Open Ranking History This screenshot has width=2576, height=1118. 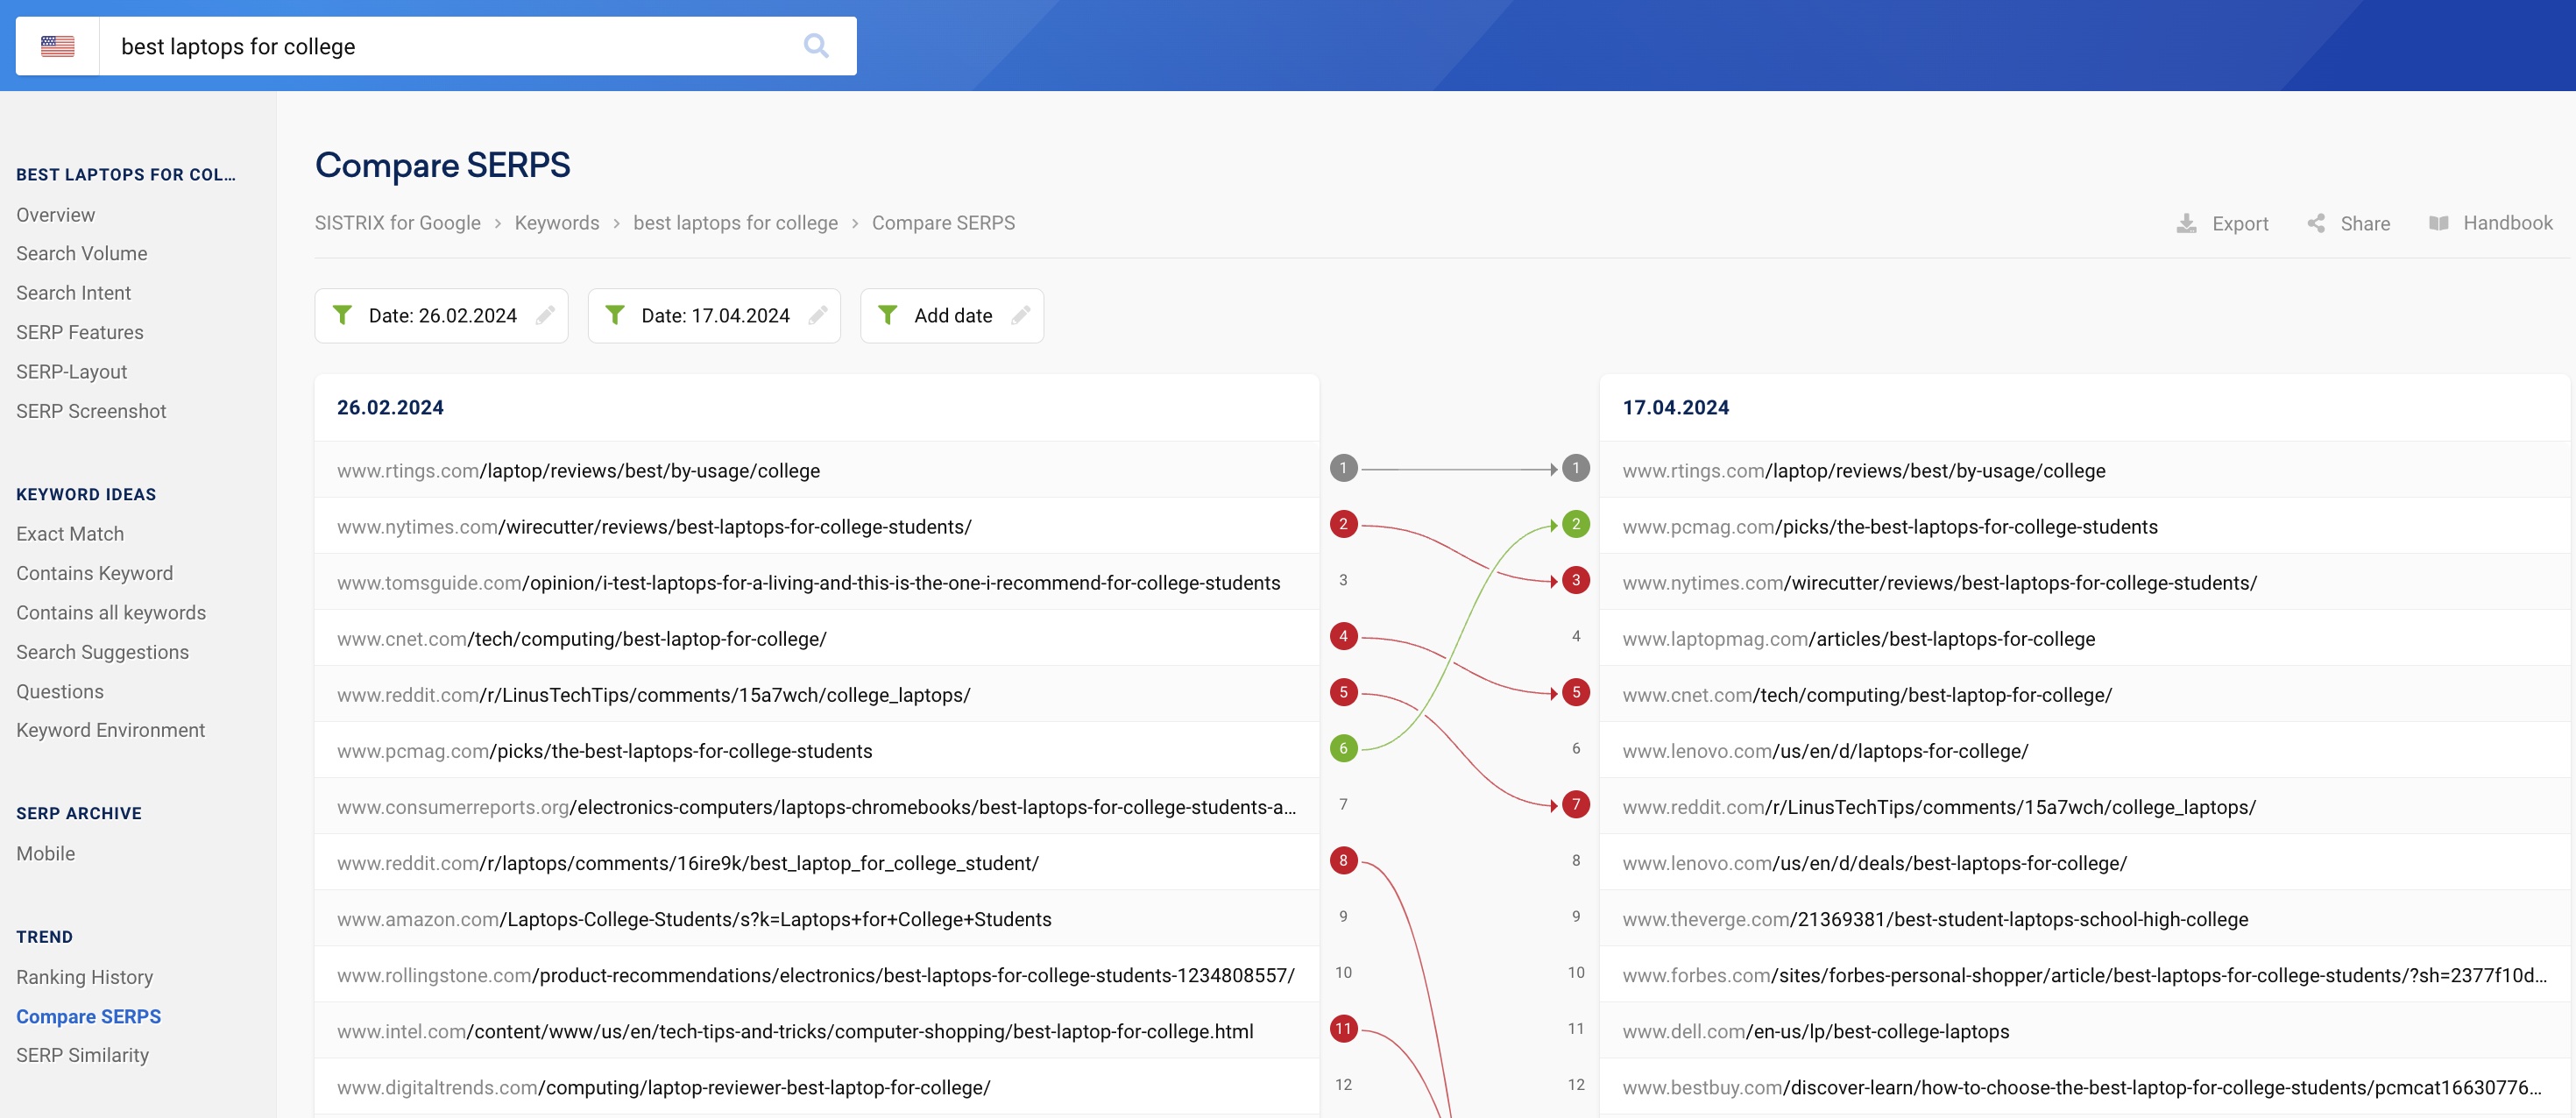[x=84, y=978]
